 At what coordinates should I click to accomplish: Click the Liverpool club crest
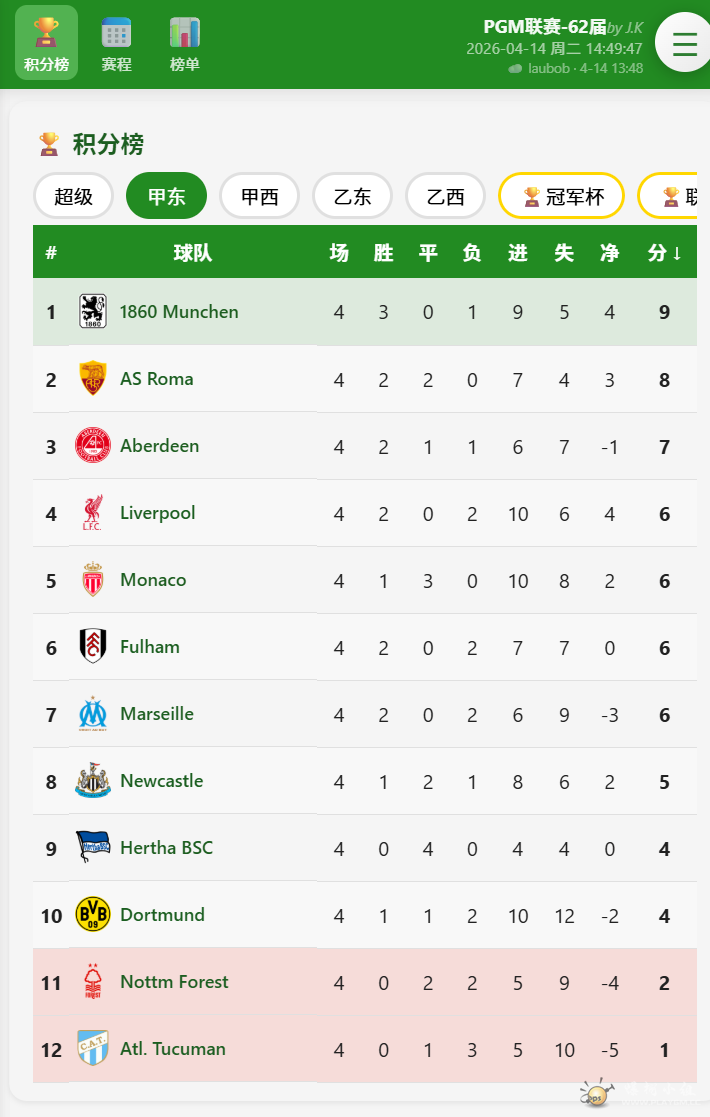click(93, 513)
